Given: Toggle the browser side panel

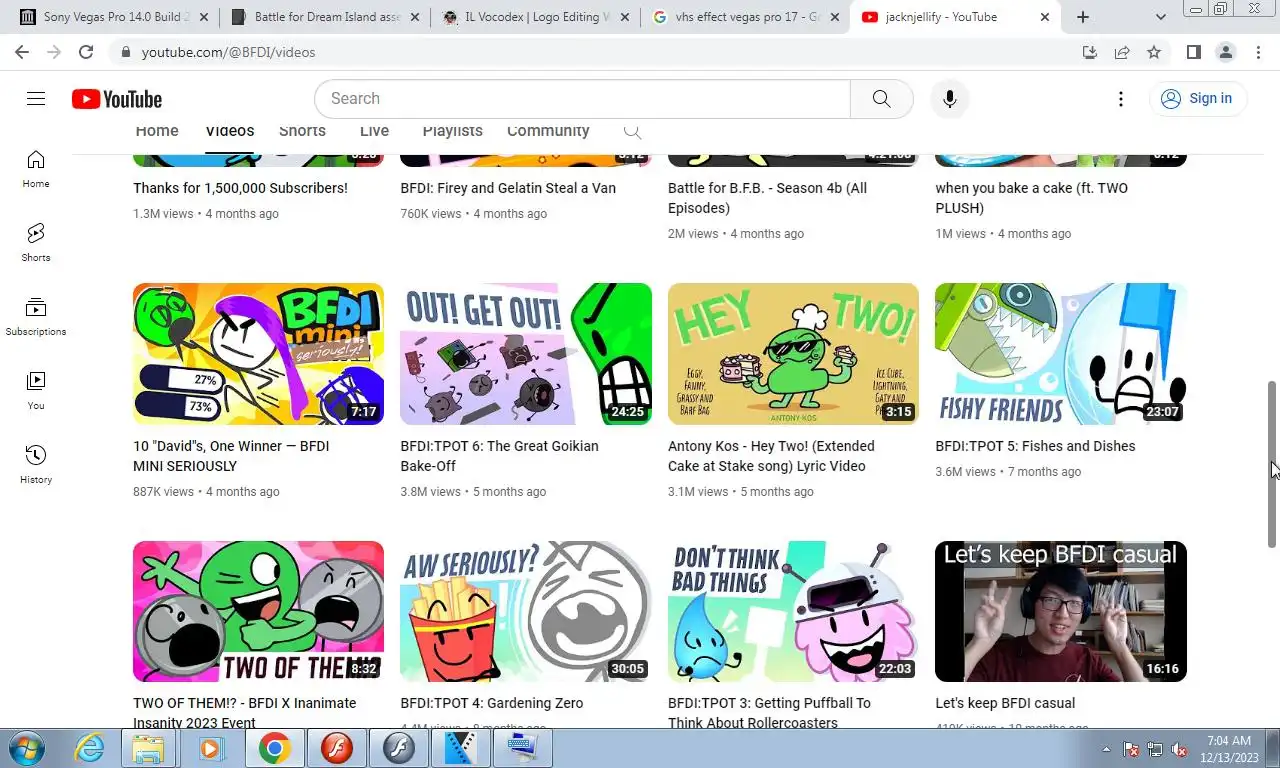Looking at the screenshot, I should pos(1193,52).
